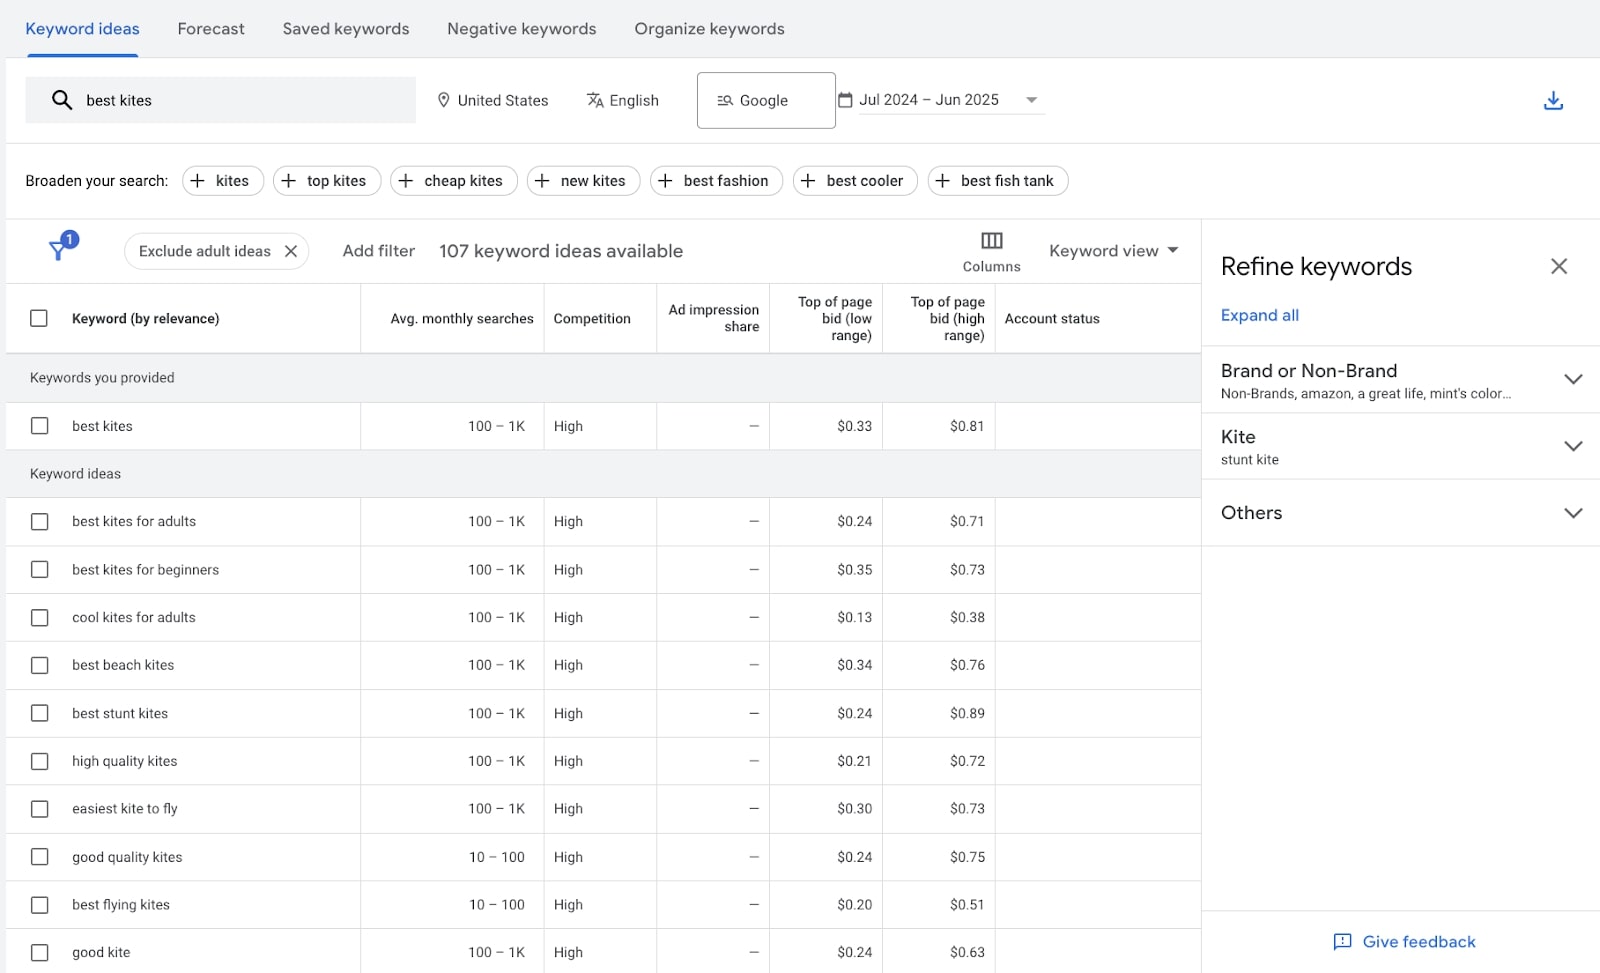
Task: Add 'cheap kites' suggestion chip
Action: pyautogui.click(x=453, y=181)
